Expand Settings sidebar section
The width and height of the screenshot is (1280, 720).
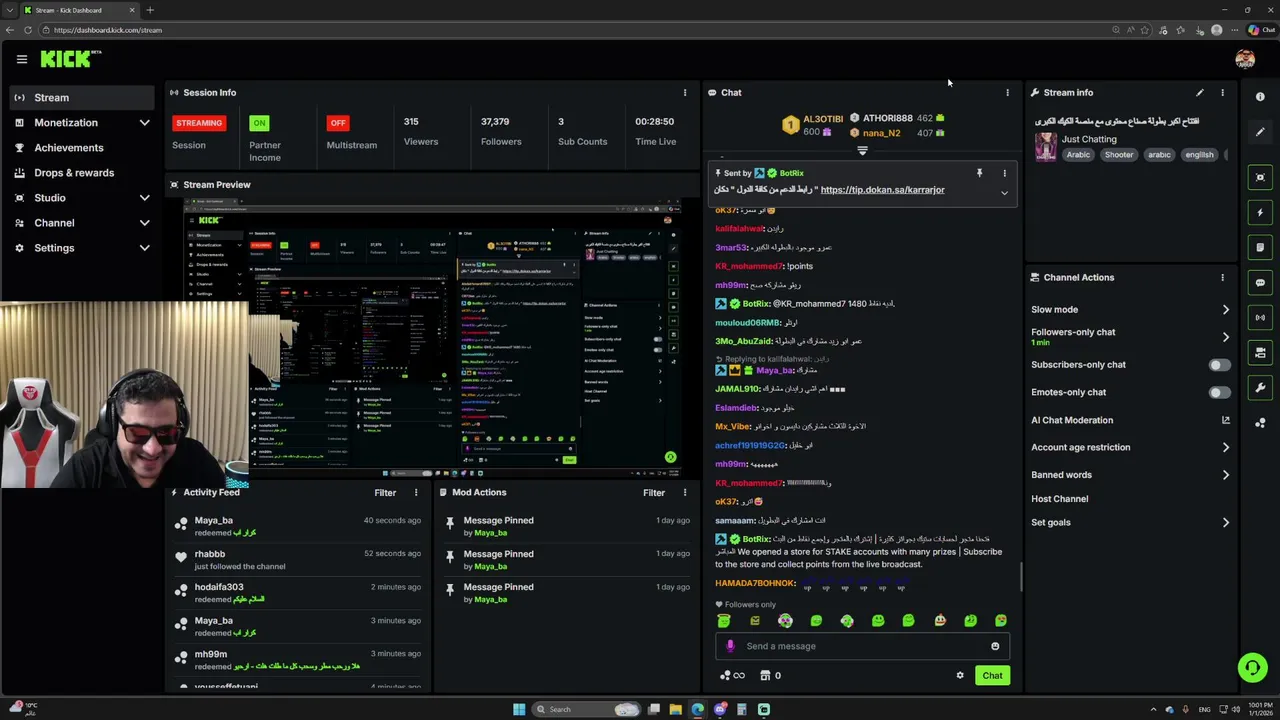[144, 248]
